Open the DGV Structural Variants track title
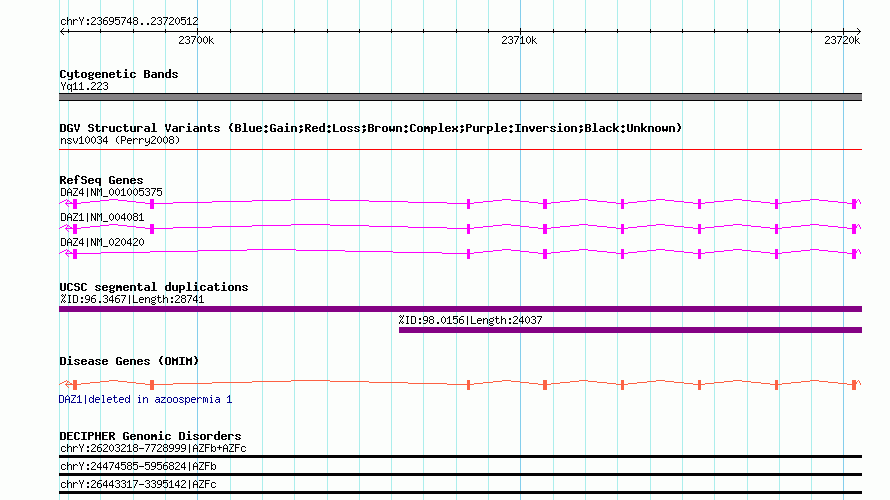The width and height of the screenshot is (890, 500). [x=371, y=128]
